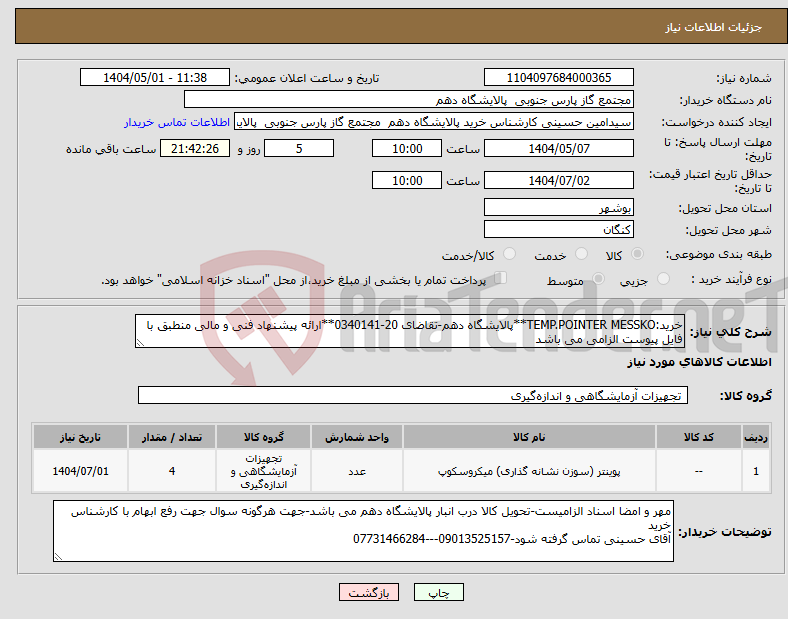This screenshot has width=788, height=619.
Task: Click the اطلاعات کالاهای مورد نیاز heading
Action: point(699,362)
